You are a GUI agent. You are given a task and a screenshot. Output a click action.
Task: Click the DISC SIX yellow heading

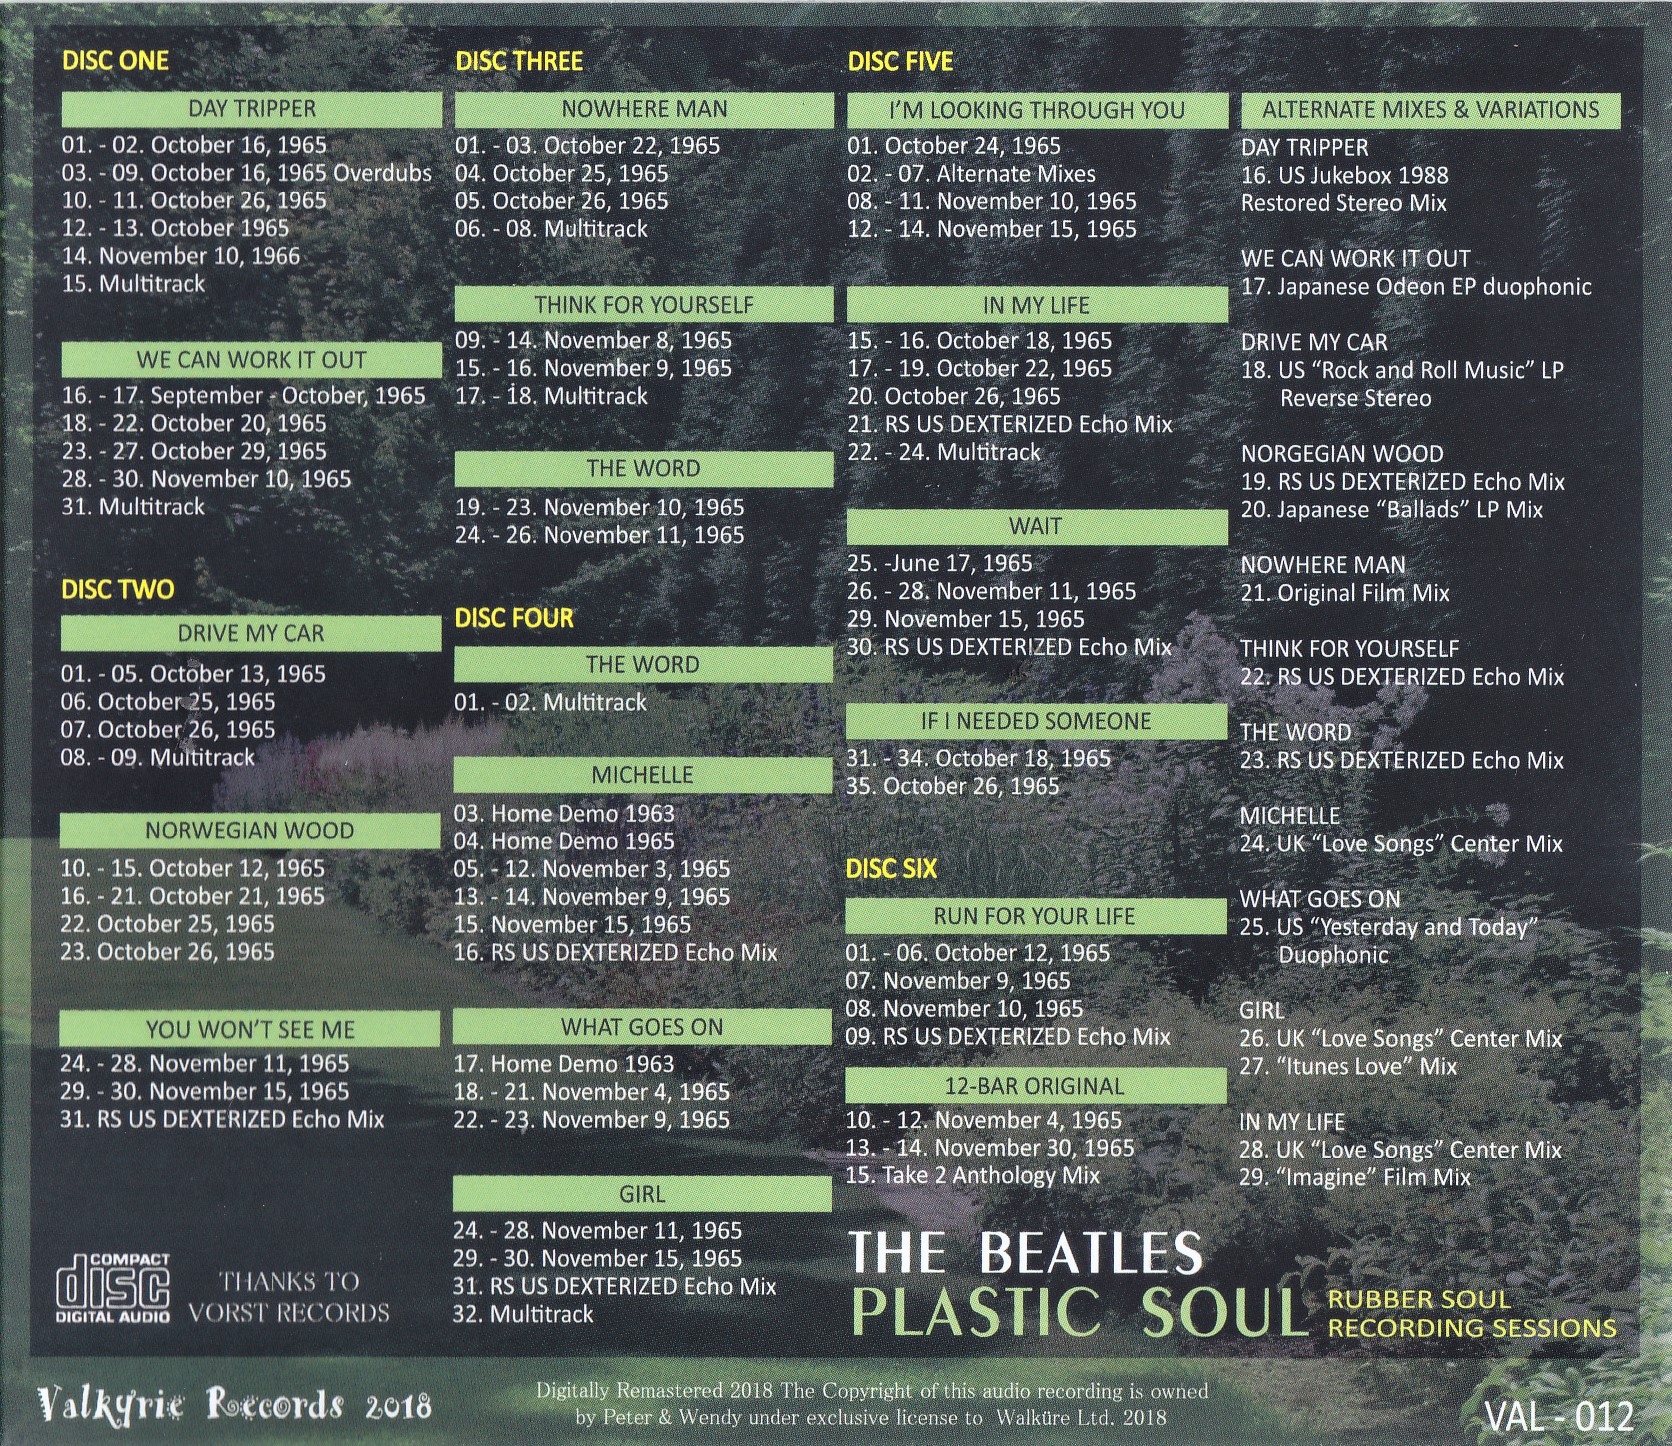[891, 868]
